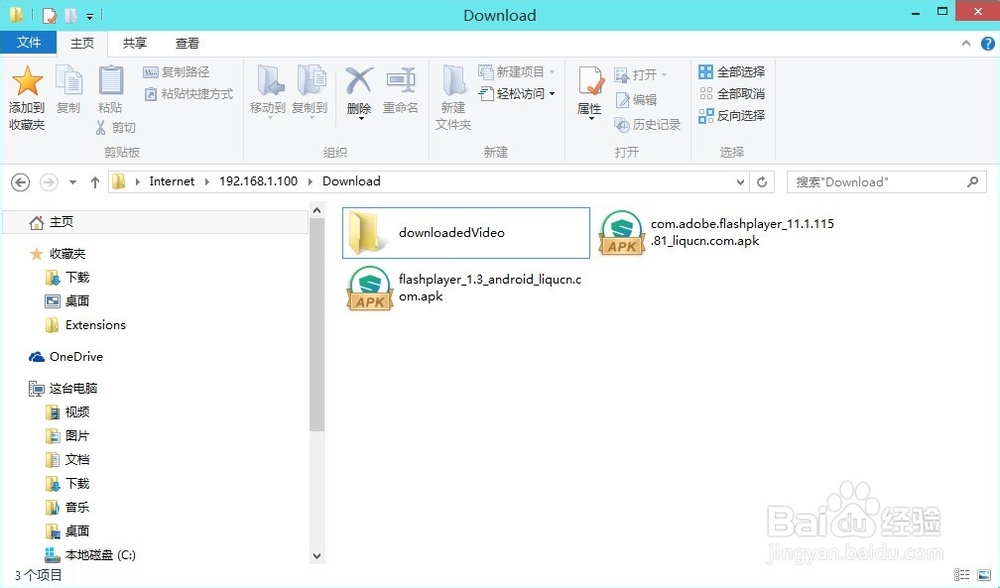Open the 共享 (Share) ribbon tab

134,43
